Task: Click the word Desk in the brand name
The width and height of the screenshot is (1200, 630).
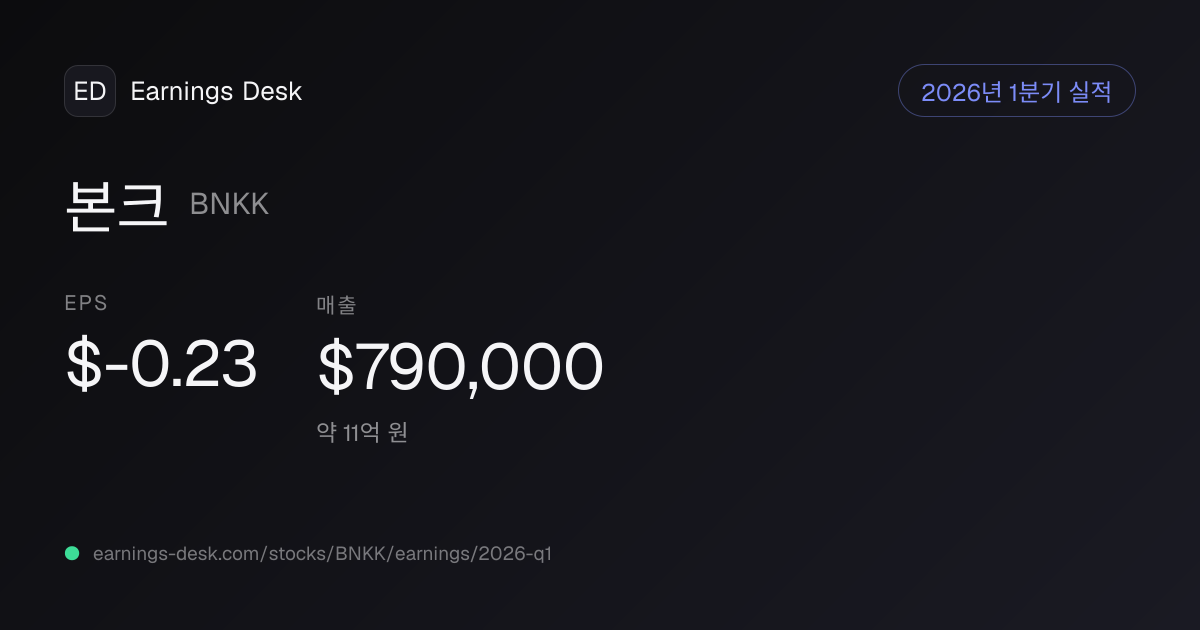Action: pos(272,91)
